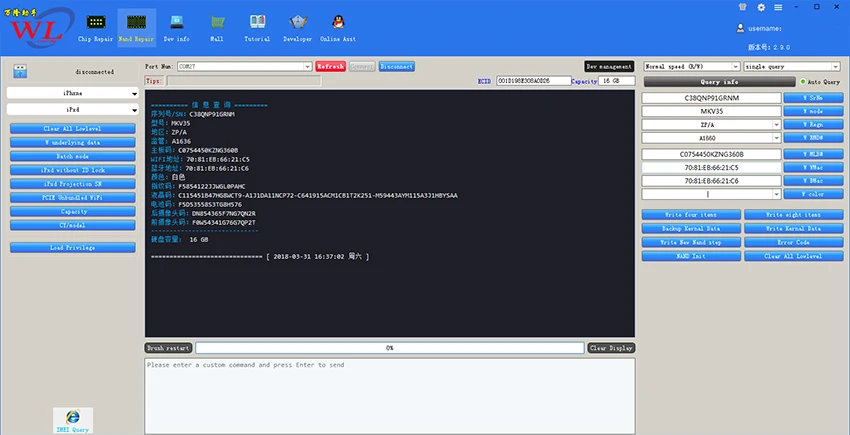
Task: Click Write New Nand step
Action: 691,242
